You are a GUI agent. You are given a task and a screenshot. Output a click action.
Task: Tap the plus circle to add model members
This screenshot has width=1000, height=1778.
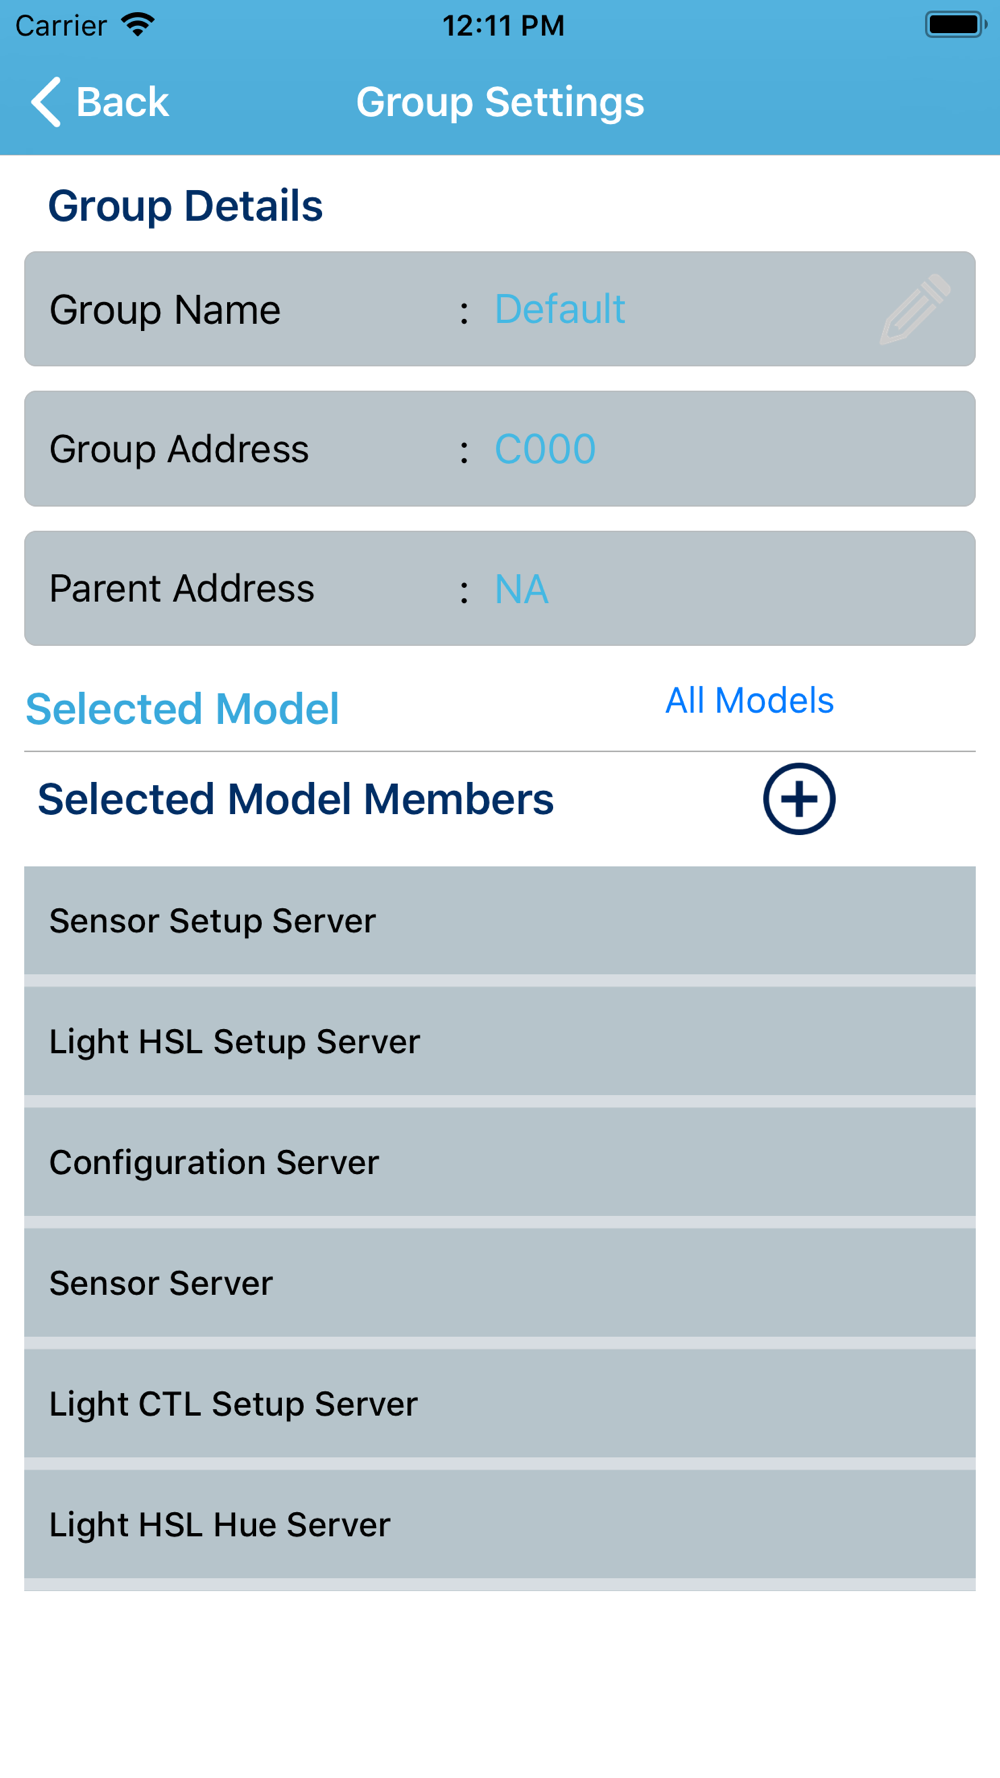click(x=799, y=799)
